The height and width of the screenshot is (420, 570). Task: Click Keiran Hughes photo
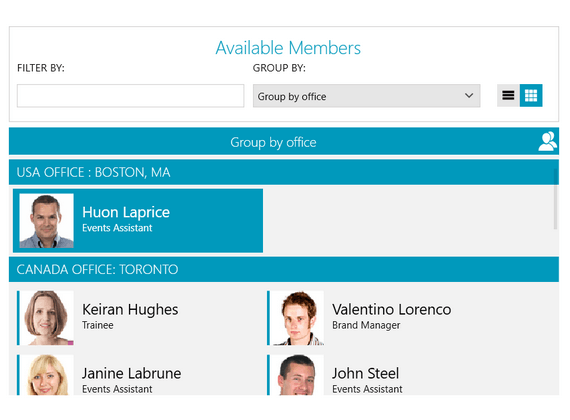pos(47,318)
